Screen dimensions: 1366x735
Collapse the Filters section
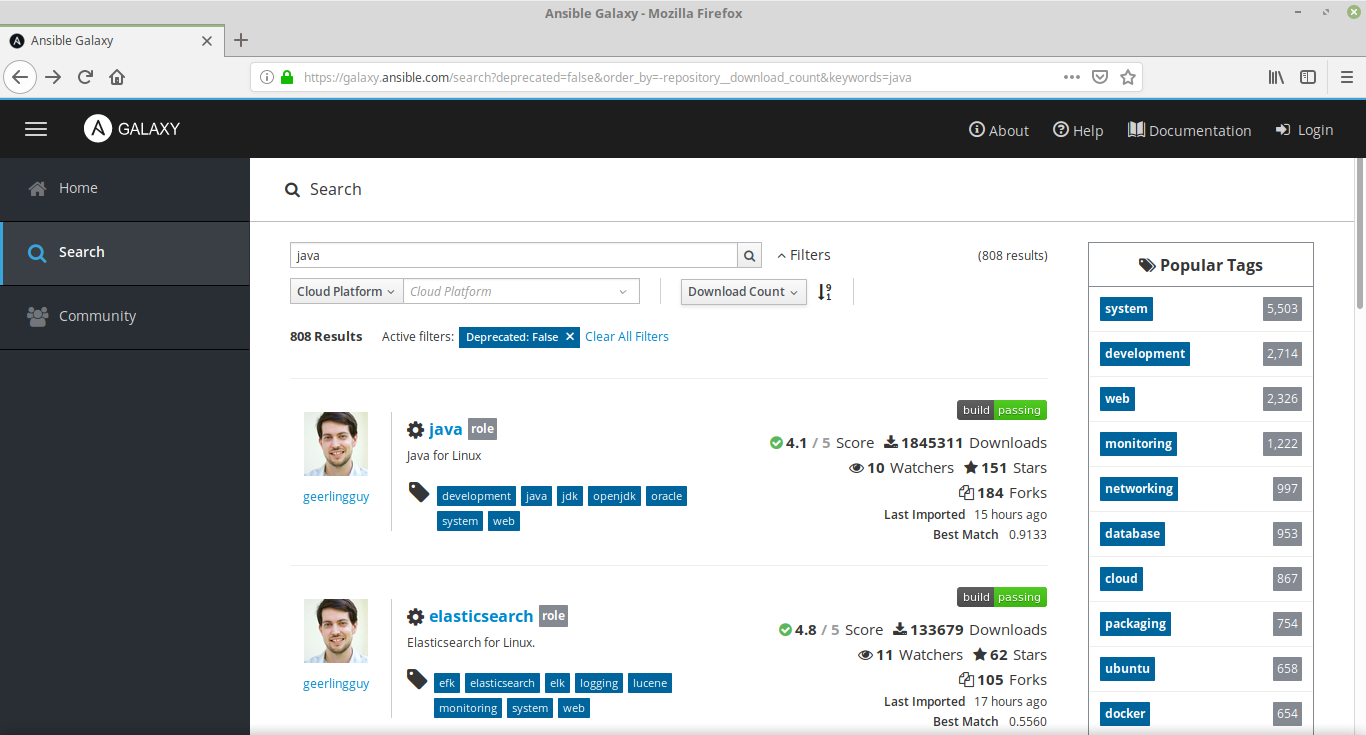tap(804, 255)
